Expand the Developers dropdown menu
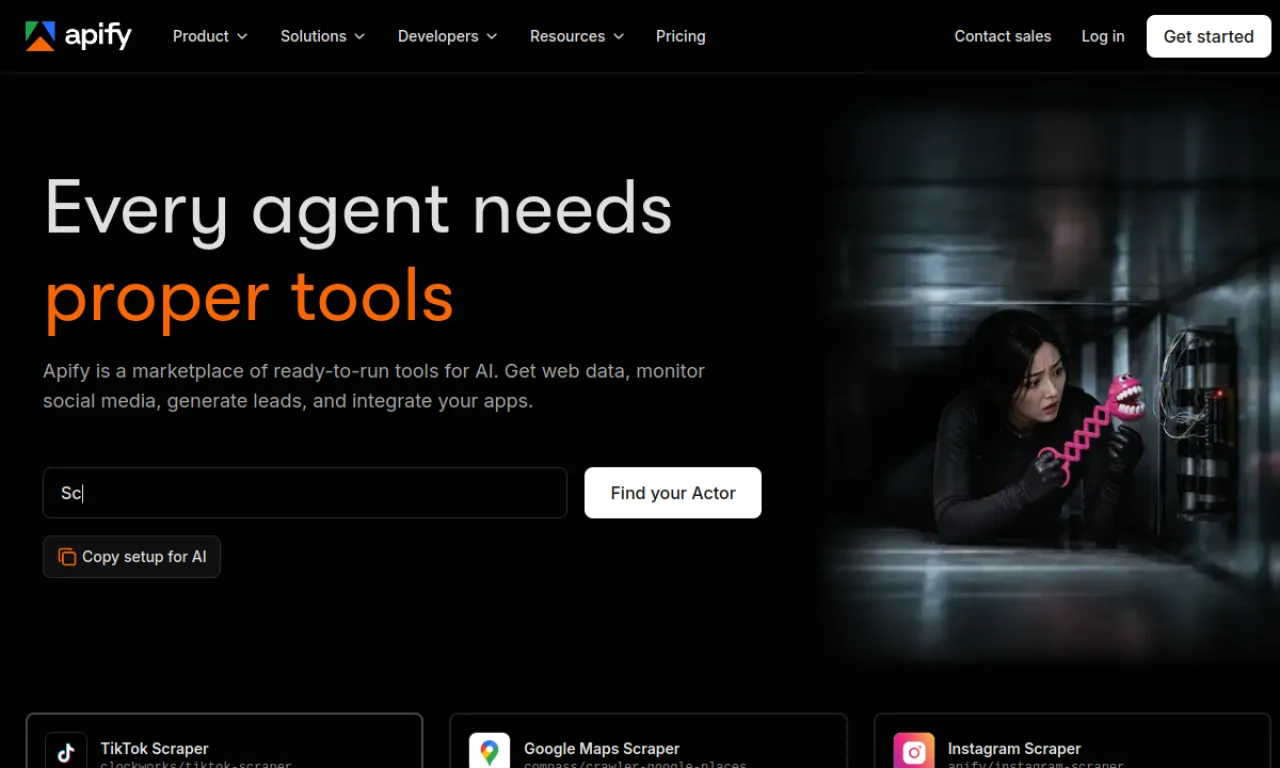Image resolution: width=1280 pixels, height=768 pixels. tap(448, 36)
